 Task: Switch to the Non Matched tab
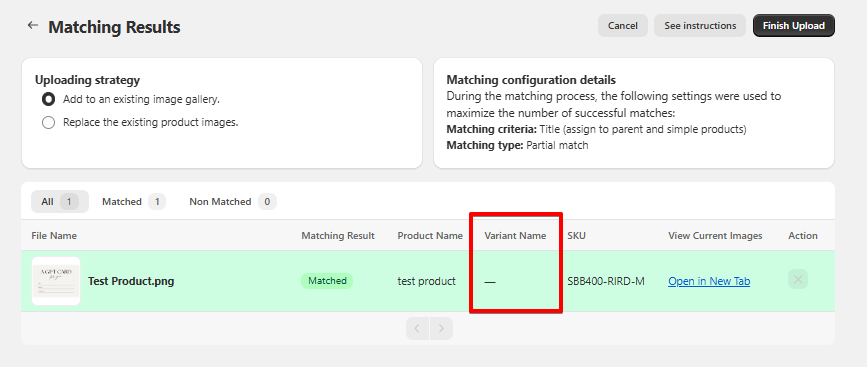[233, 202]
